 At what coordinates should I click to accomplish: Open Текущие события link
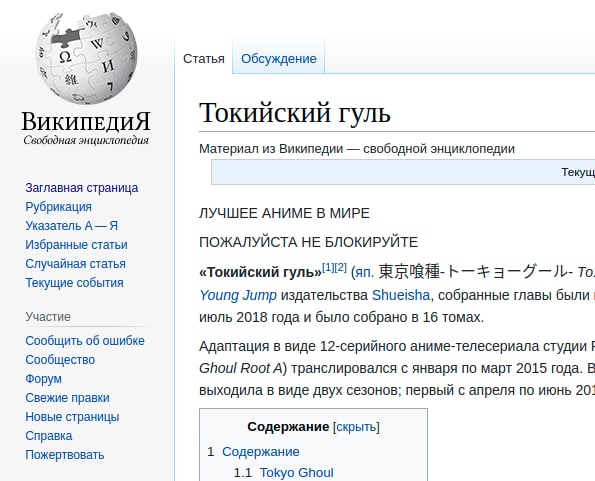coord(74,283)
